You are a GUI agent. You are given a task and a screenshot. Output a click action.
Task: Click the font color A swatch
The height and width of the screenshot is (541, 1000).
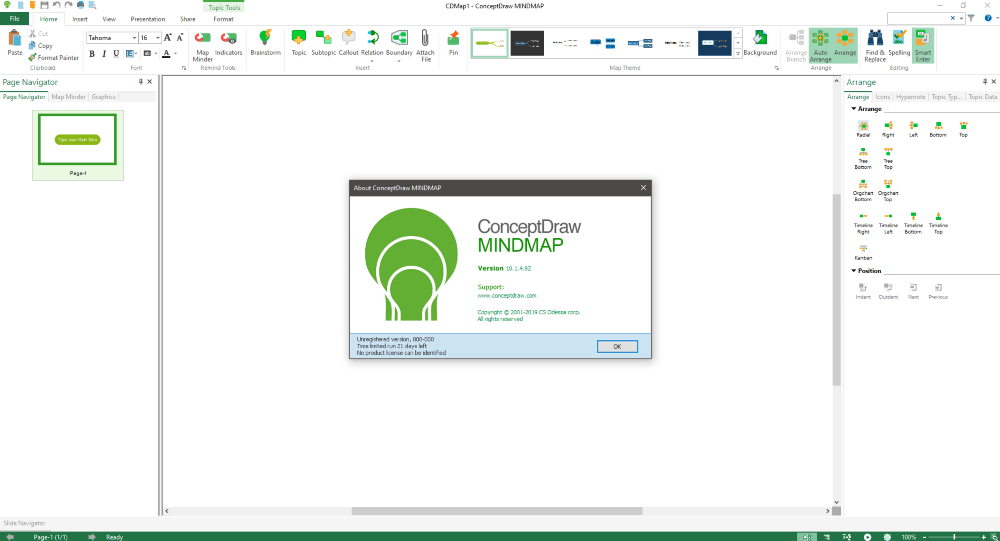tap(166, 54)
